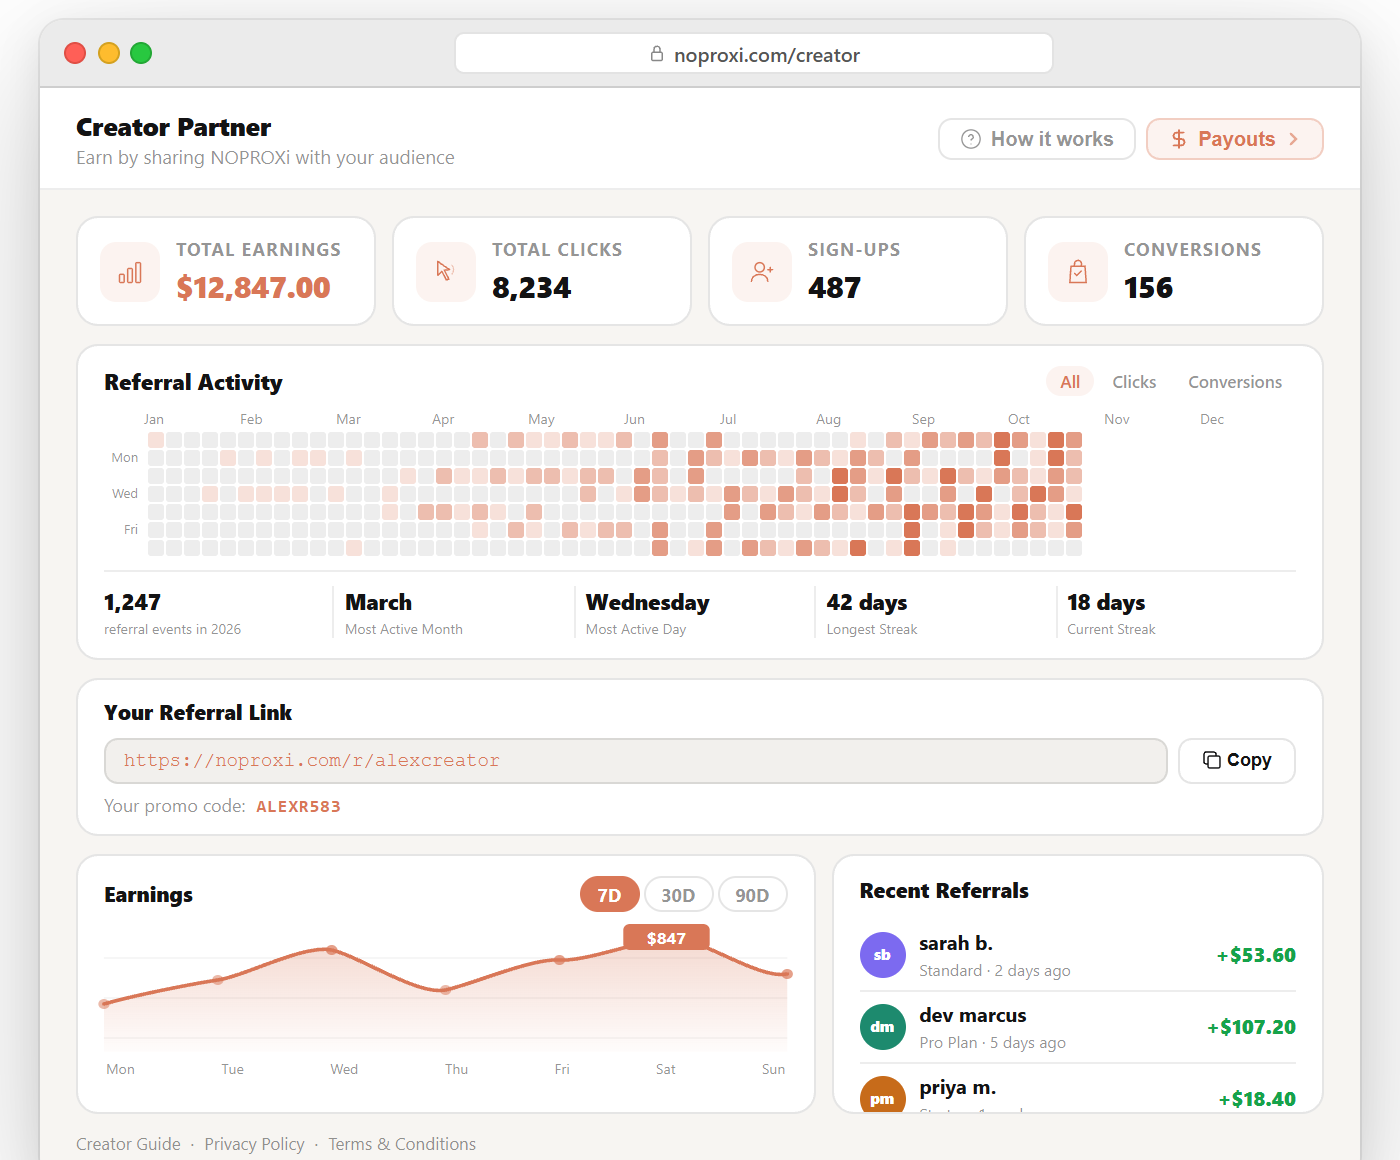
Task: Click dev marcus avatar labeled dm
Action: pos(882,1027)
